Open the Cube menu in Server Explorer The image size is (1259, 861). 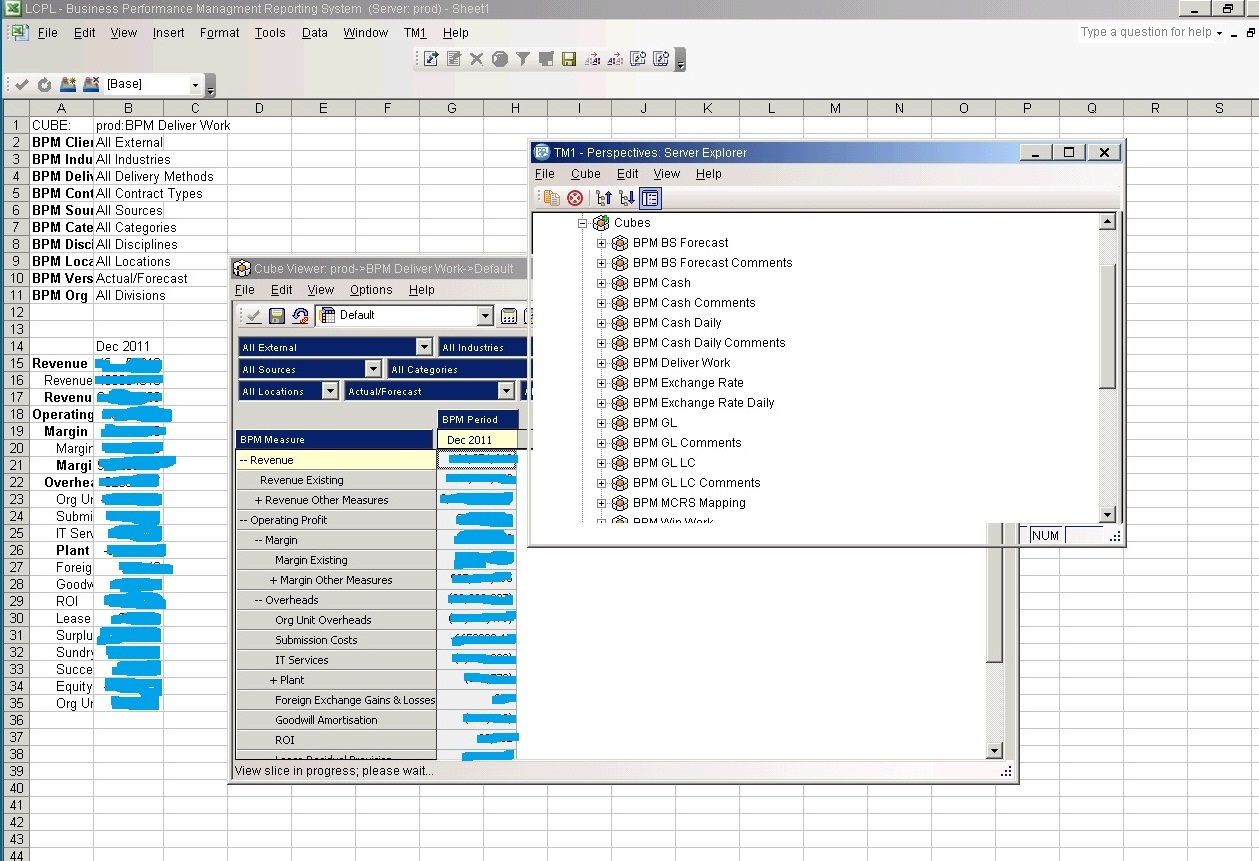[x=586, y=174]
